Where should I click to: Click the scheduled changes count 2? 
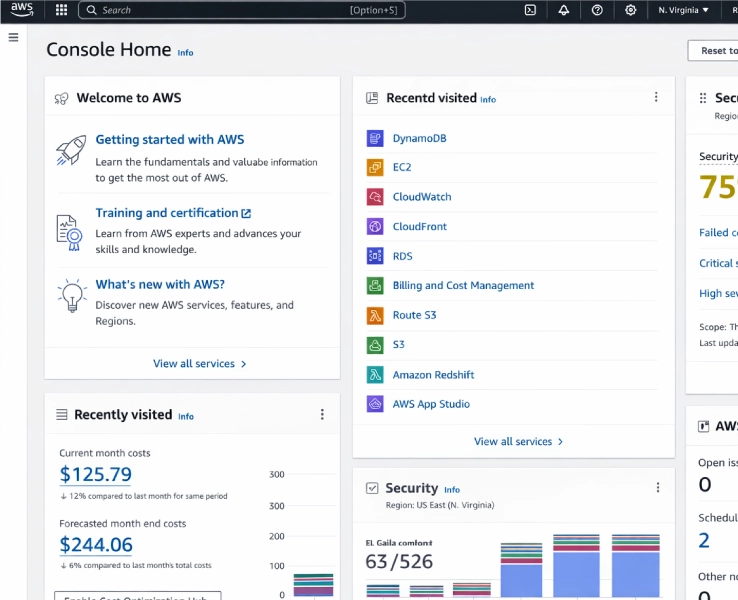[704, 540]
